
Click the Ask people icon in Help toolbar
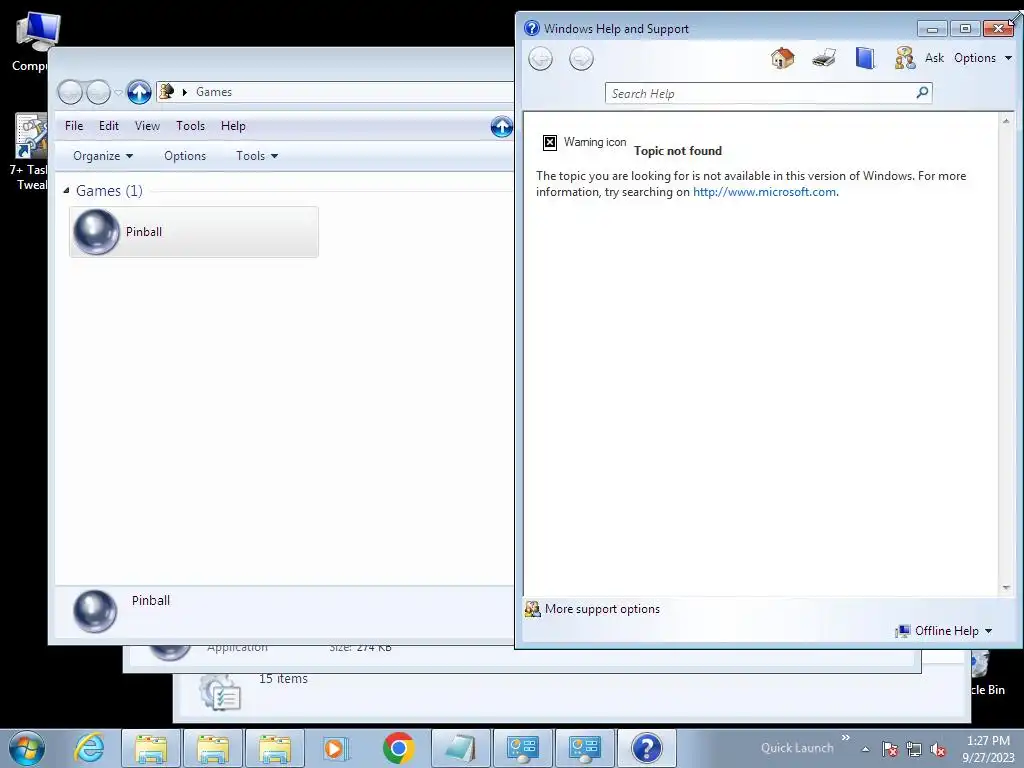[x=905, y=58]
